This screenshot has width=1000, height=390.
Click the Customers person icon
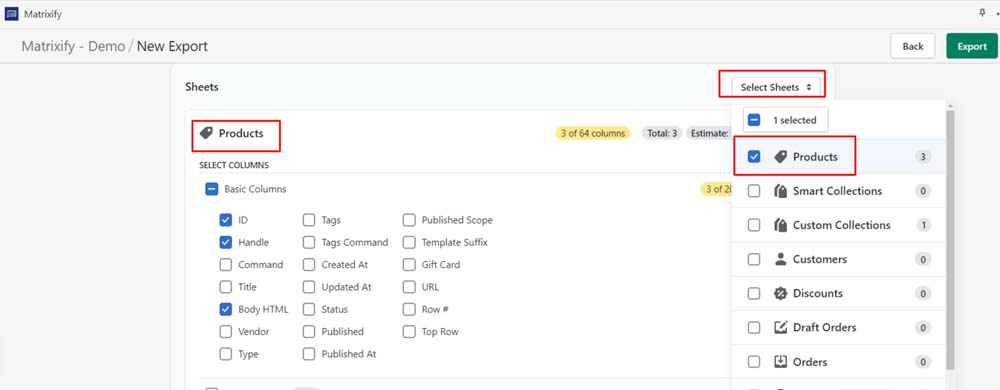[781, 259]
